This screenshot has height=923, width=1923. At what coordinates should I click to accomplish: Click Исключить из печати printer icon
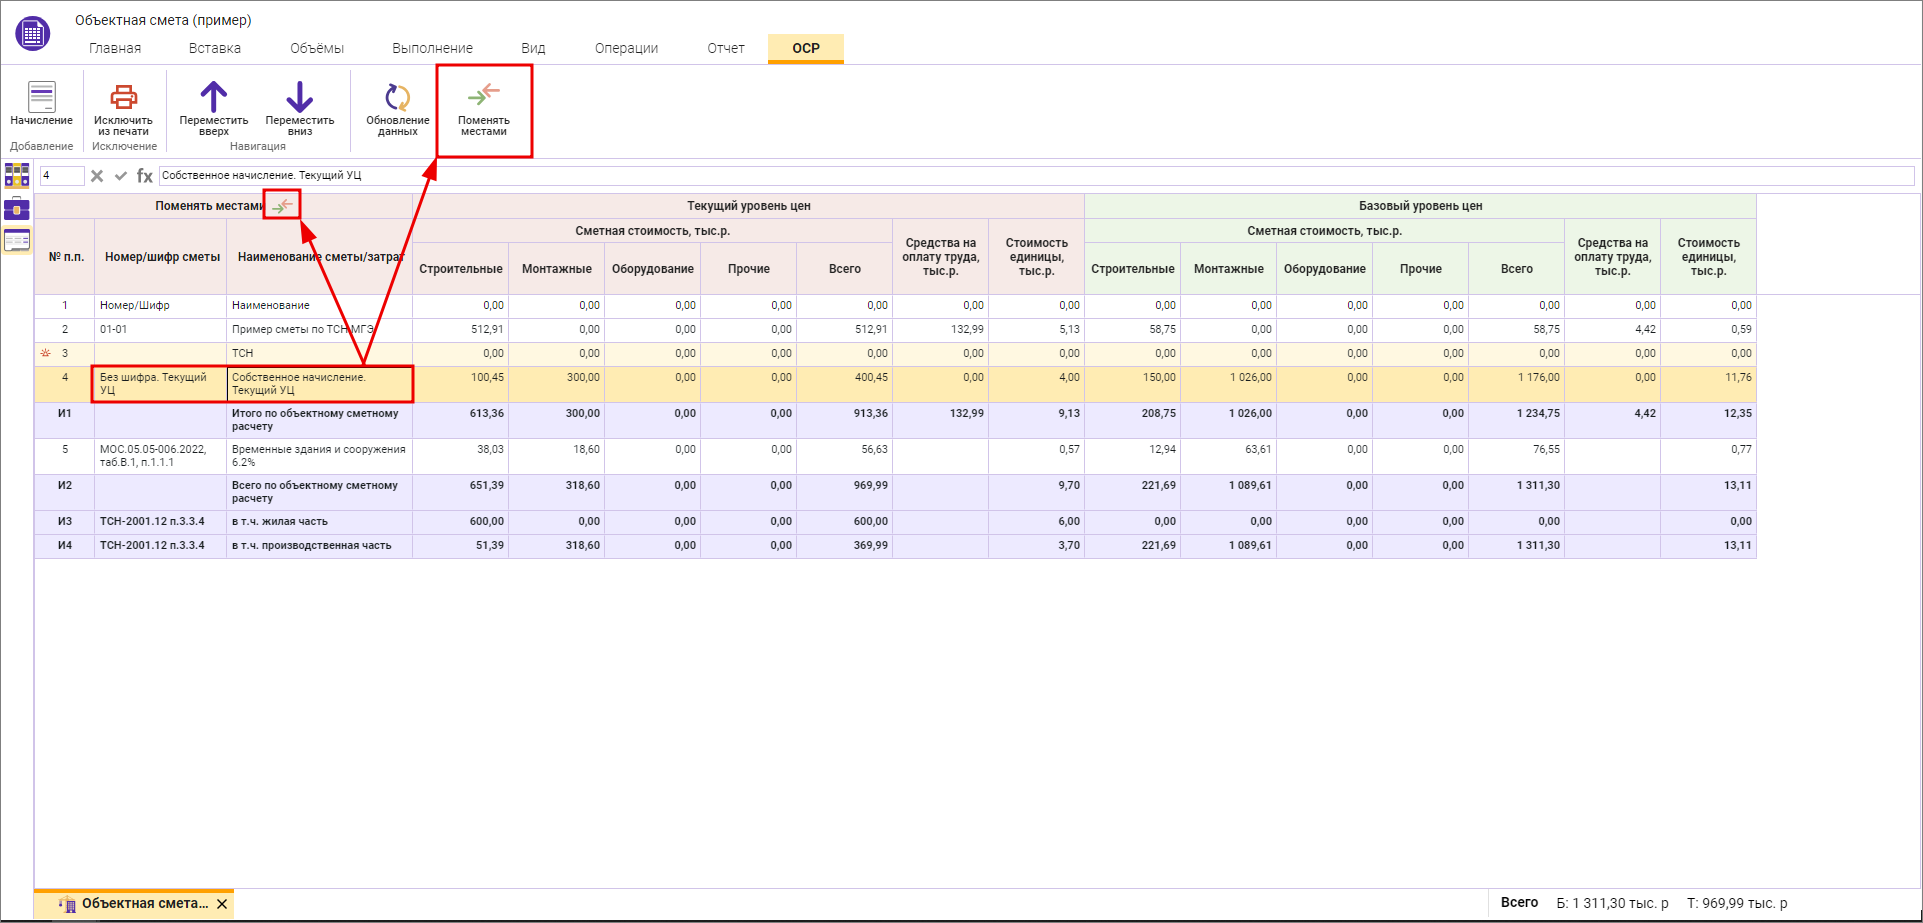pyautogui.click(x=123, y=98)
